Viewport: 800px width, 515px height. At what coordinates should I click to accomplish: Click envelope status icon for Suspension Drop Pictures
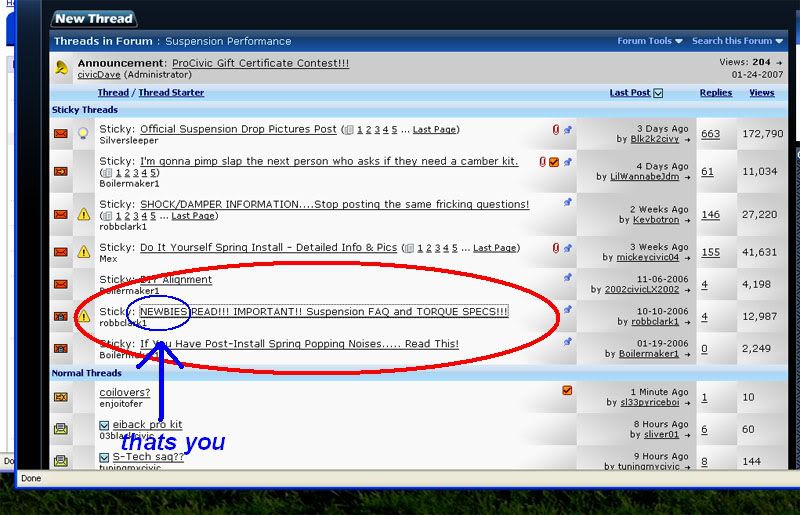tap(61, 134)
